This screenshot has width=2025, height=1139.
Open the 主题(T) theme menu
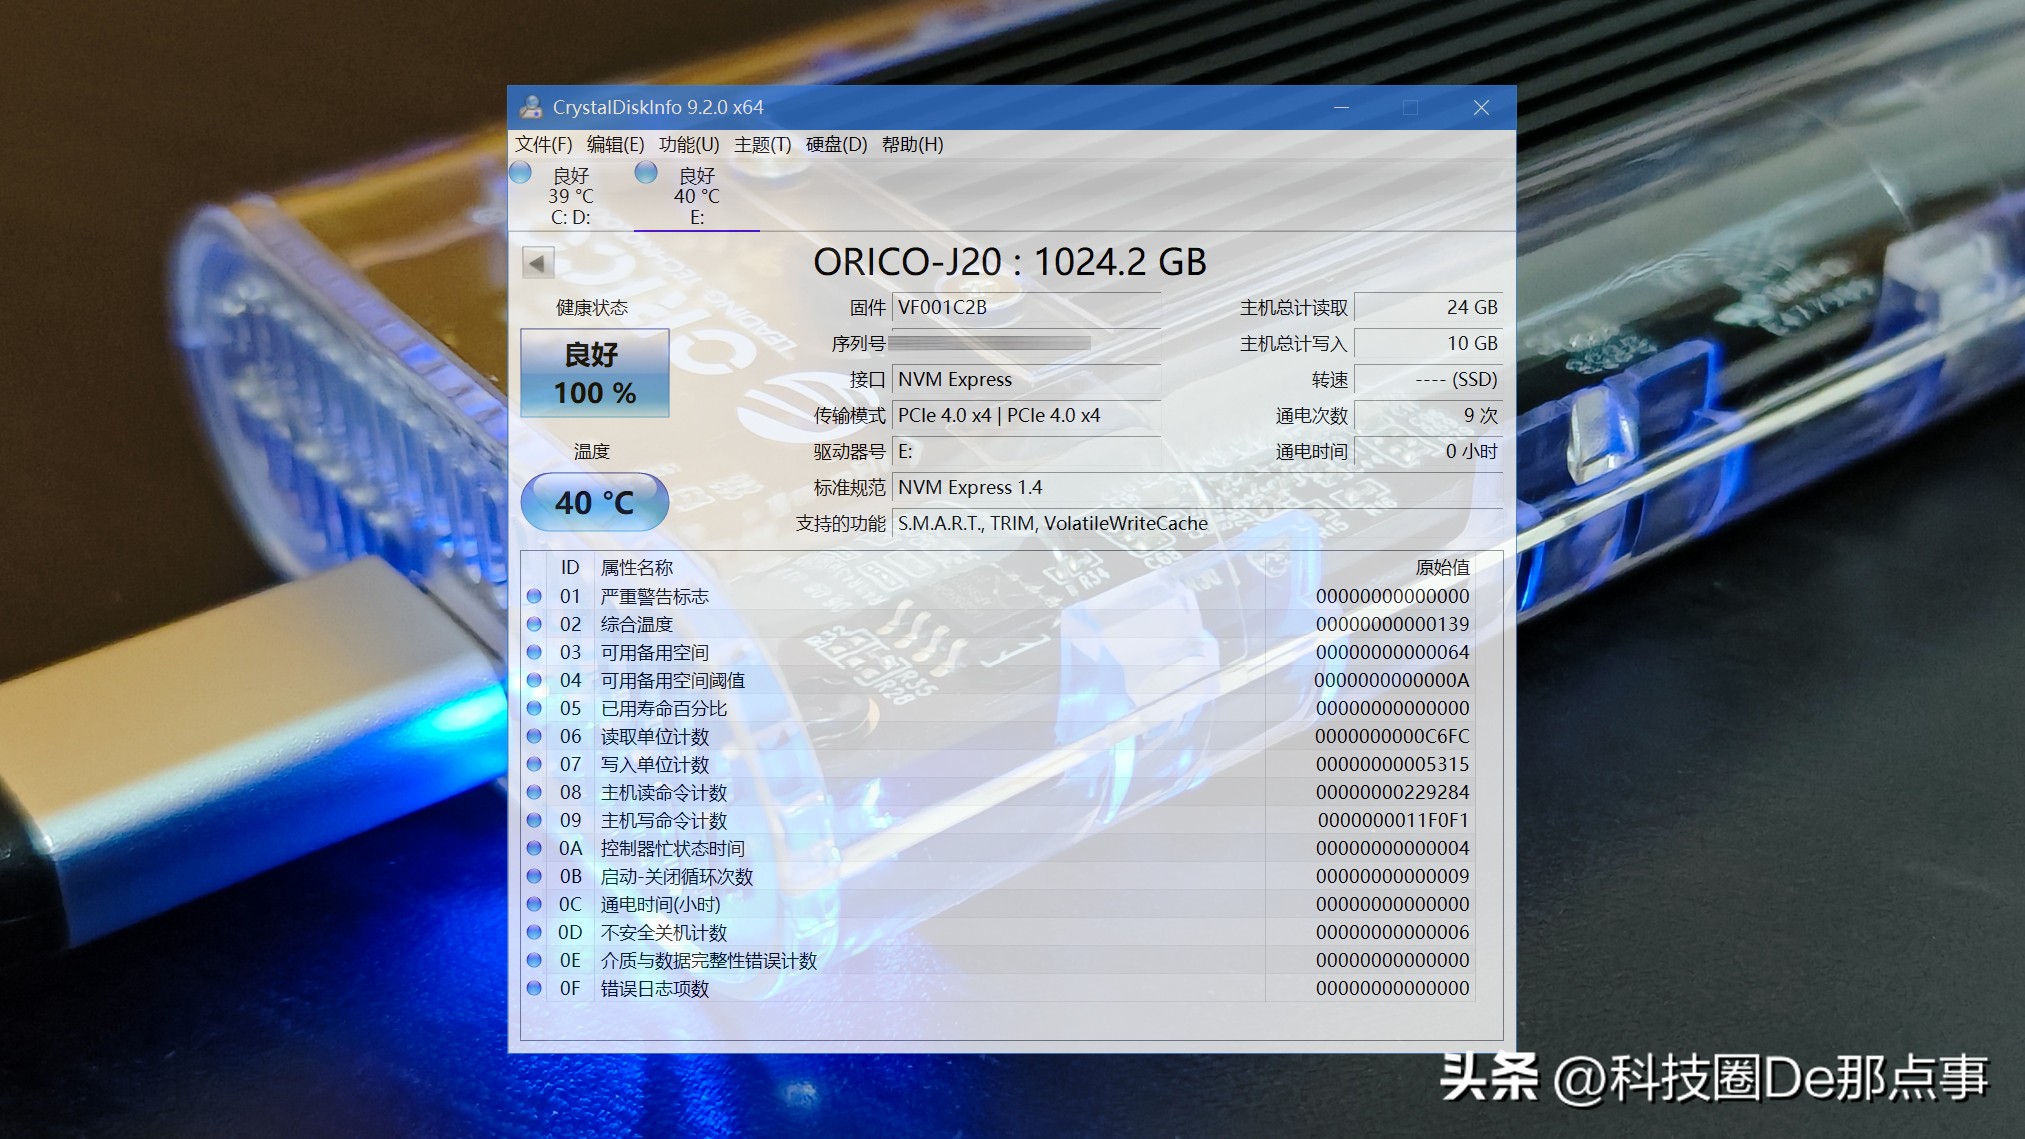(760, 144)
